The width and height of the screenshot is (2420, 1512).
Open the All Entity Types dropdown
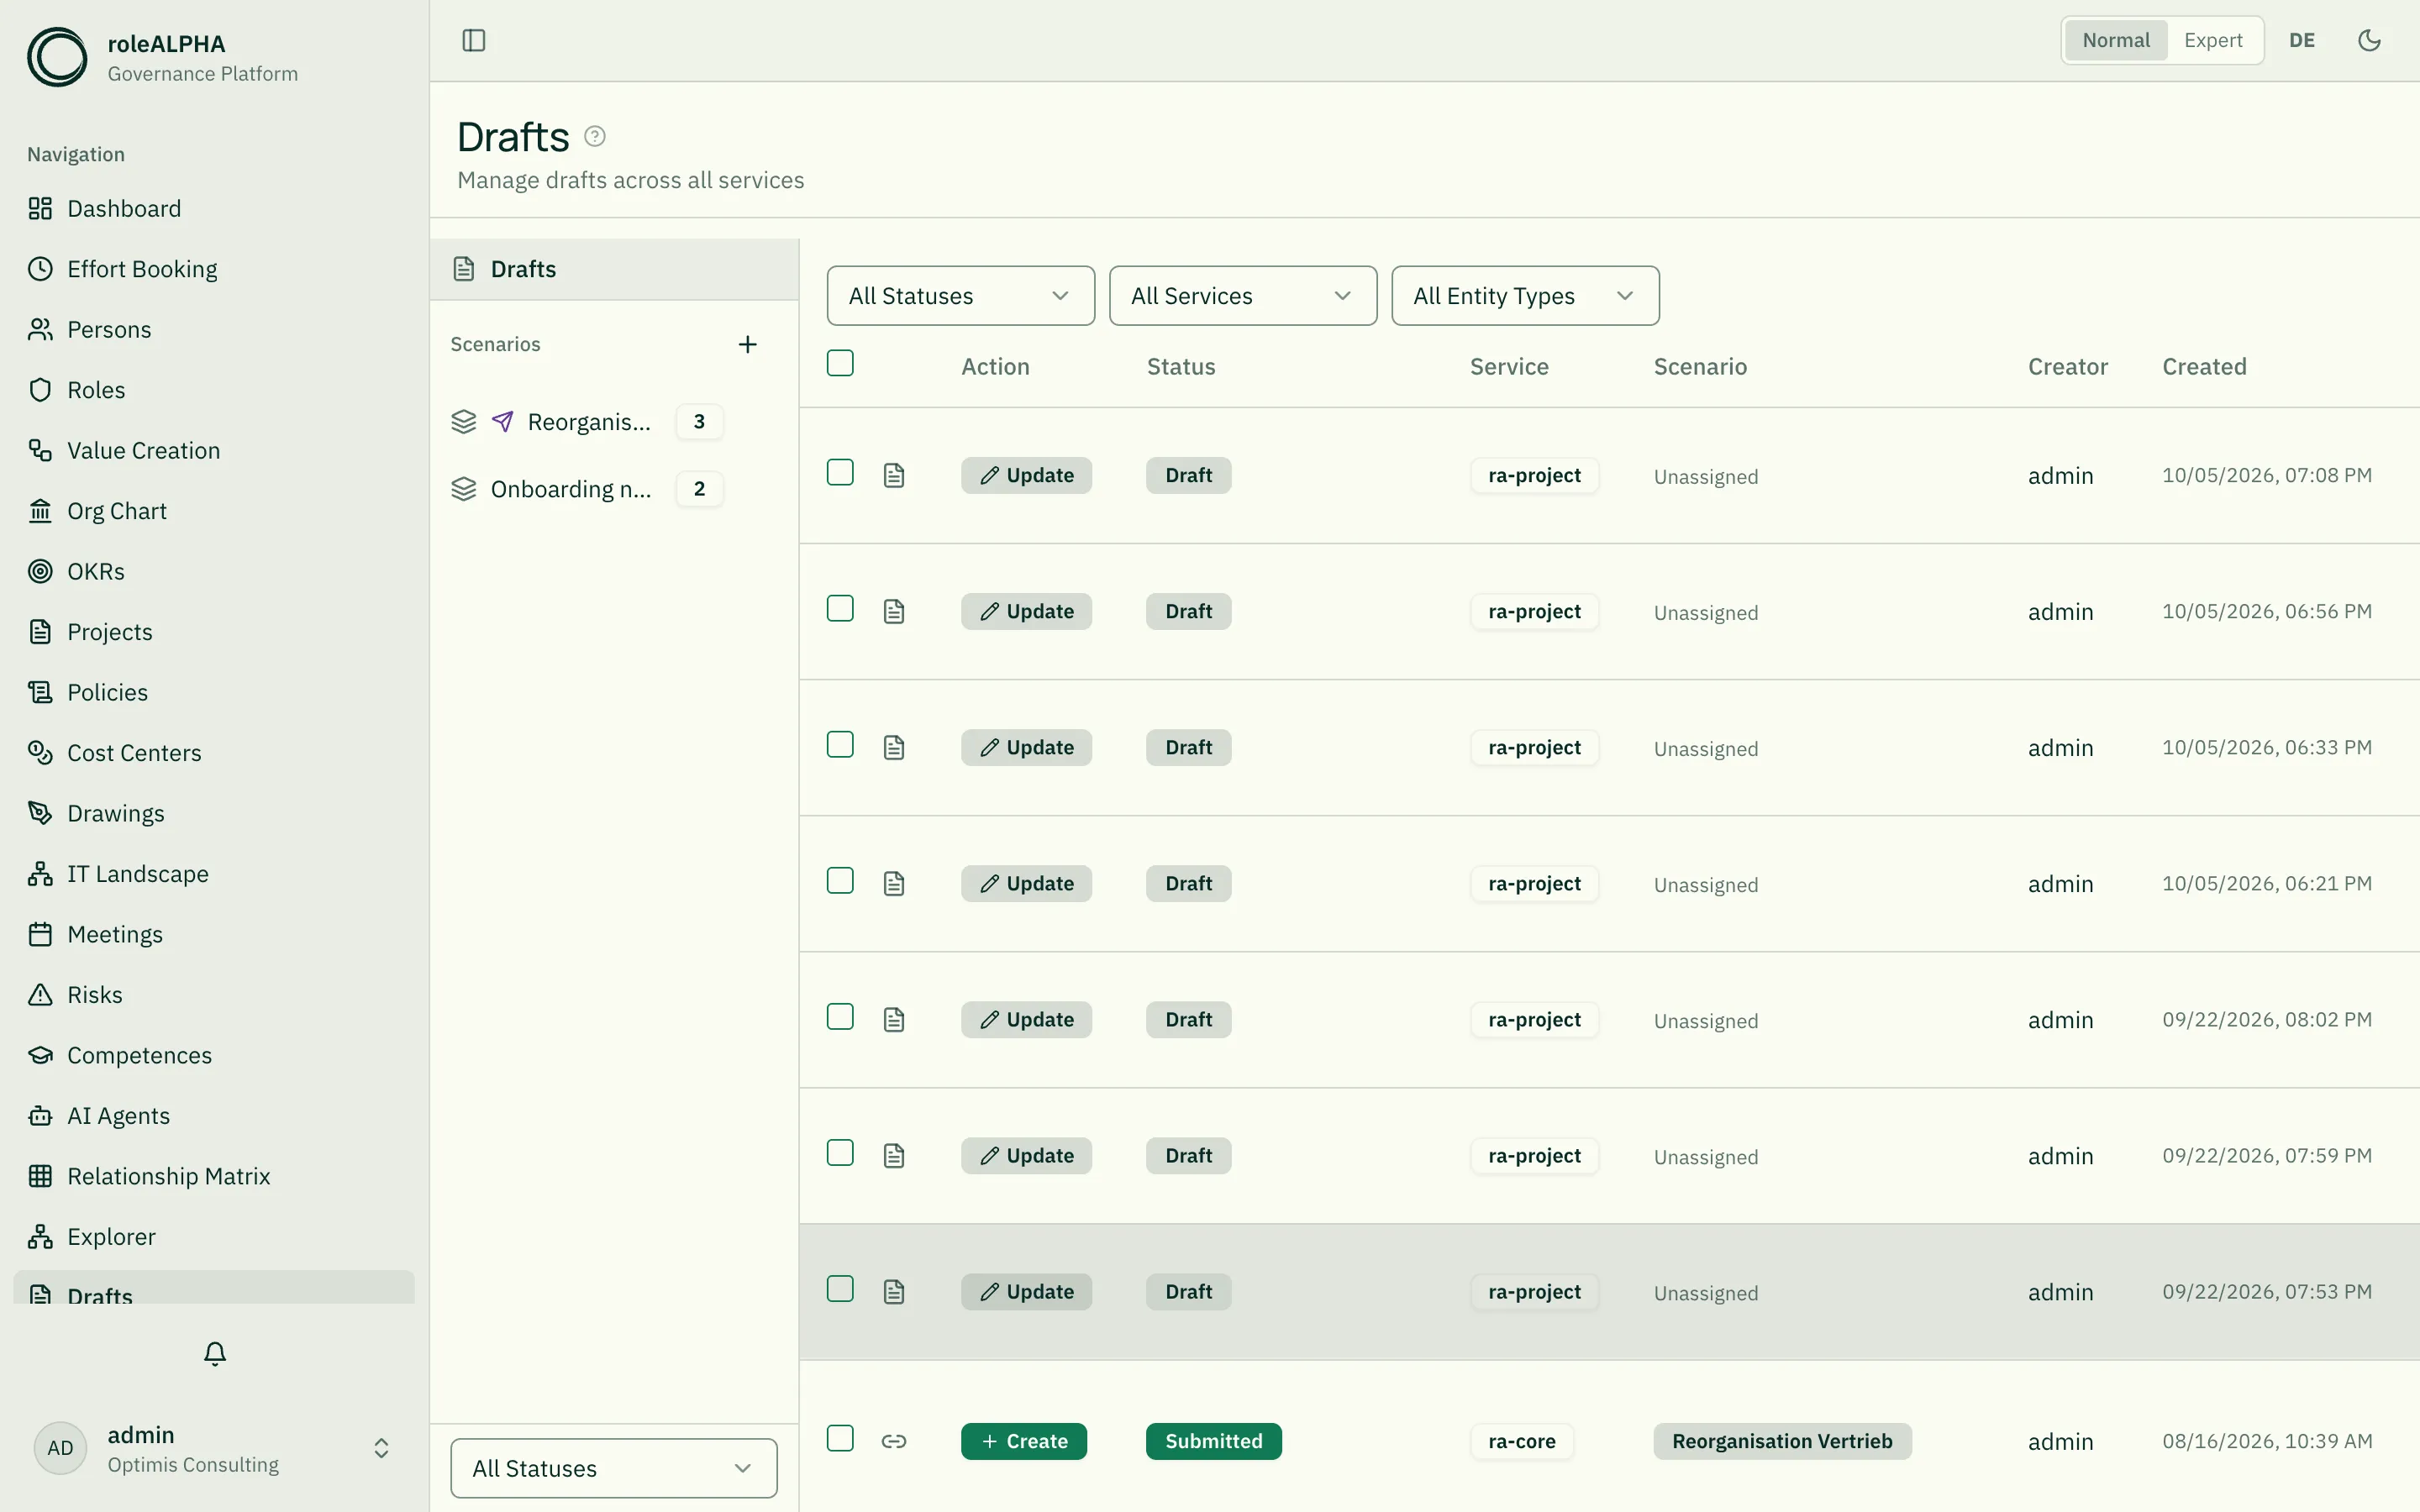1525,296
